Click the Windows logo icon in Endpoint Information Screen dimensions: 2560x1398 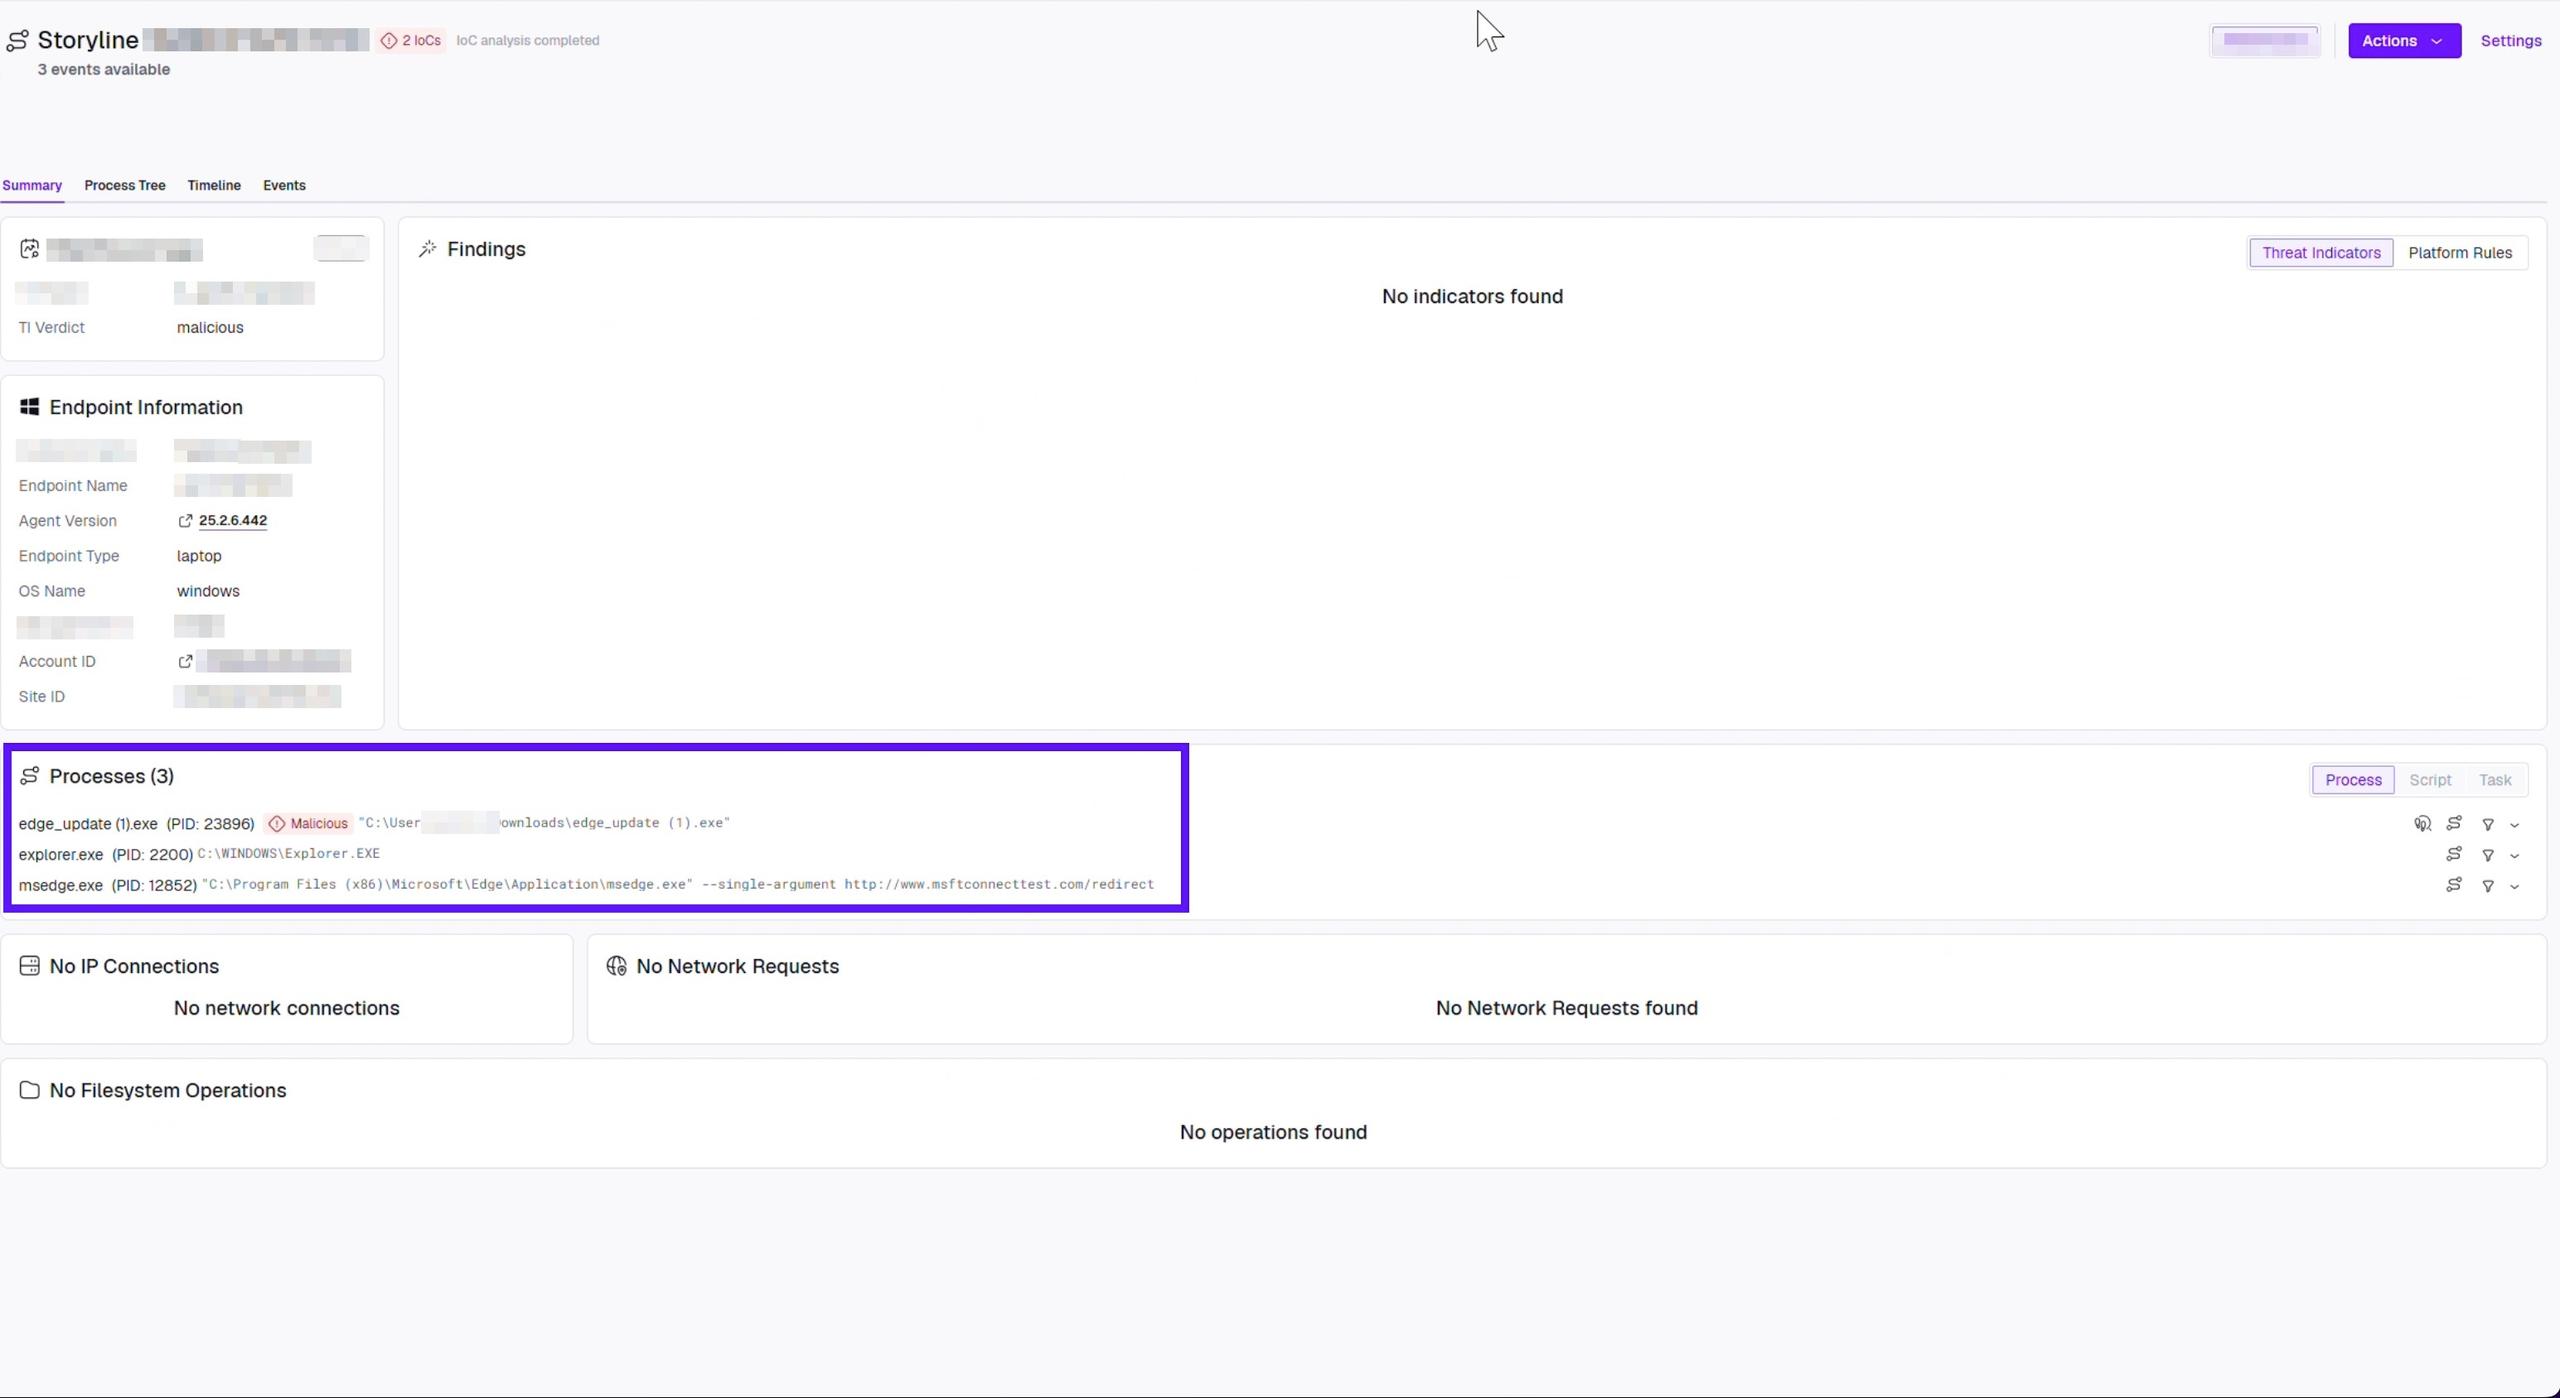click(29, 407)
